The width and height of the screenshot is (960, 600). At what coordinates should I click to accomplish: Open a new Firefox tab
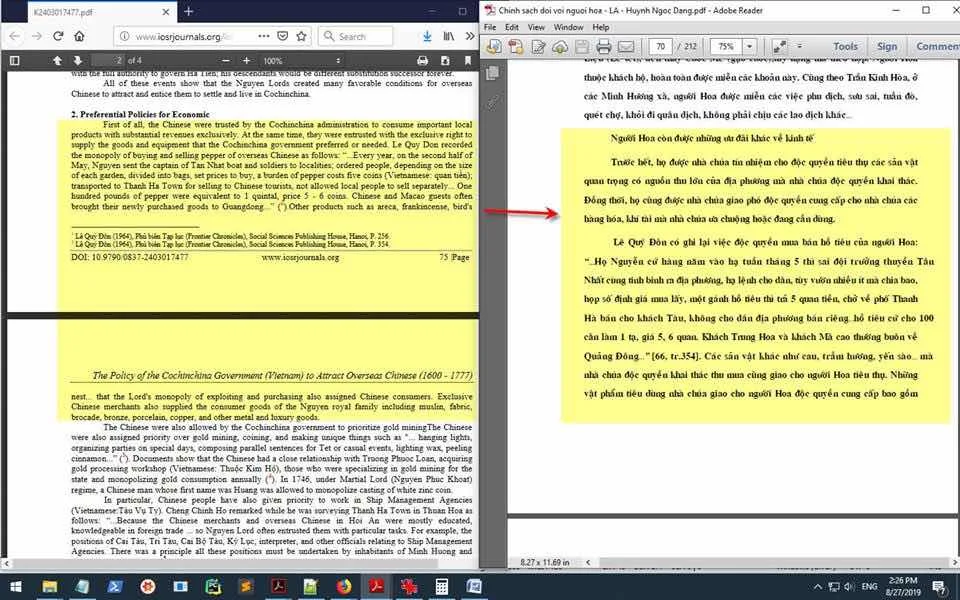[189, 12]
